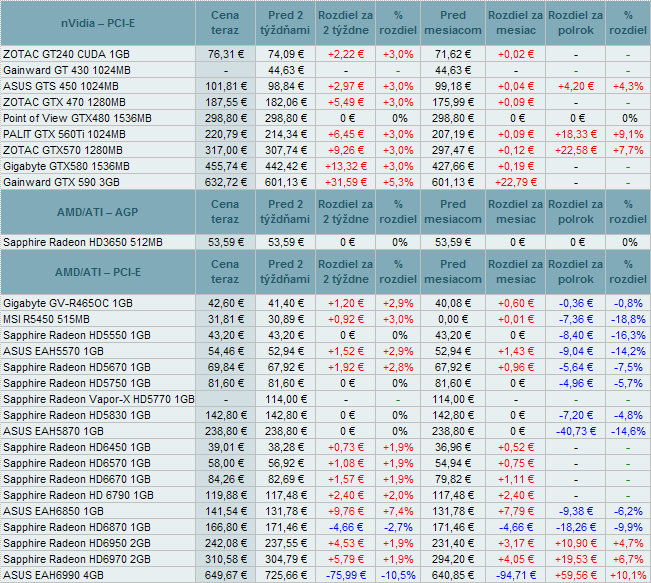Select the +9,76 € two-week difference
The image size is (651, 583).
point(346,511)
